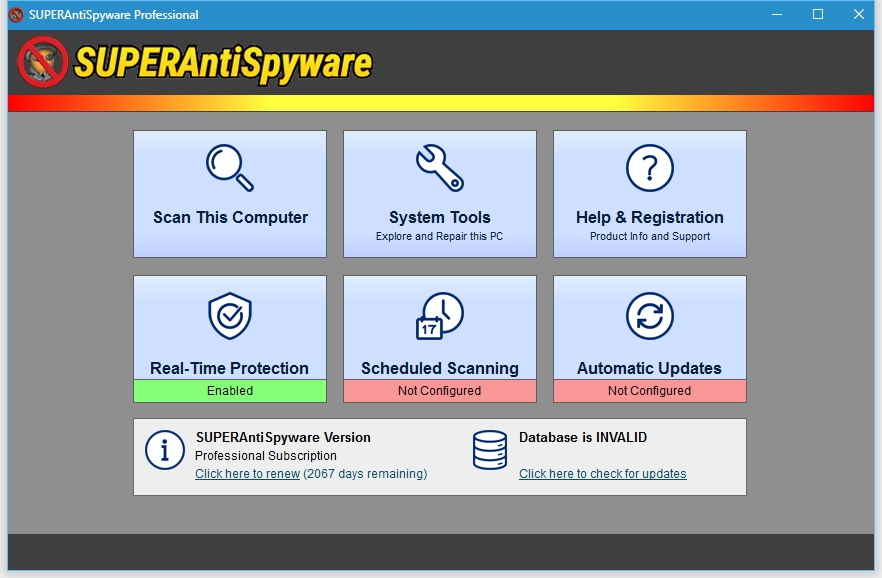Screen dimensions: 882x578
Task: Click the magnifying glass scan icon
Action: pyautogui.click(x=229, y=167)
